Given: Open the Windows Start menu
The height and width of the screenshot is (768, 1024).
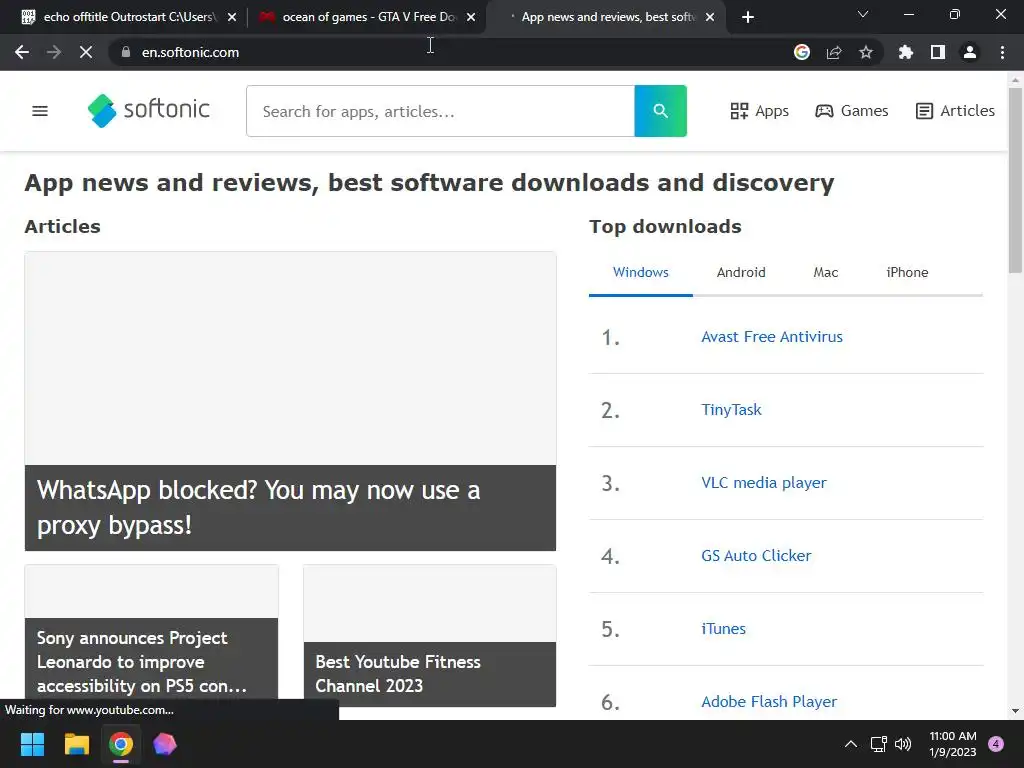Looking at the screenshot, I should (x=32, y=744).
